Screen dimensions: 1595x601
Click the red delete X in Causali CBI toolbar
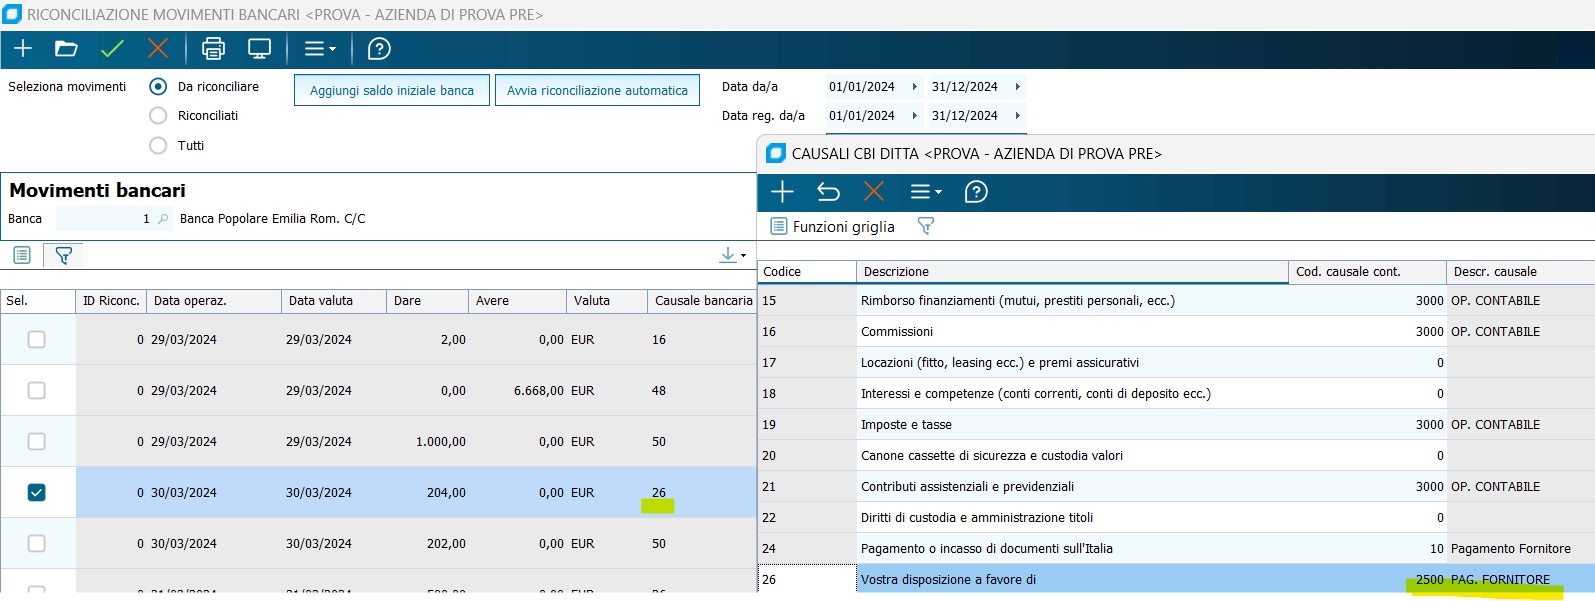click(x=873, y=192)
